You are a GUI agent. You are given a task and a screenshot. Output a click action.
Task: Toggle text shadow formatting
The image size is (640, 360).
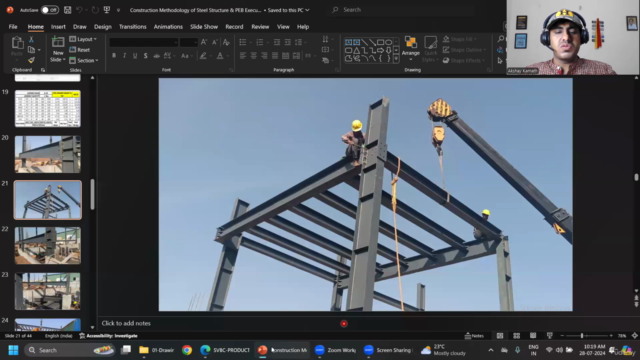click(145, 56)
